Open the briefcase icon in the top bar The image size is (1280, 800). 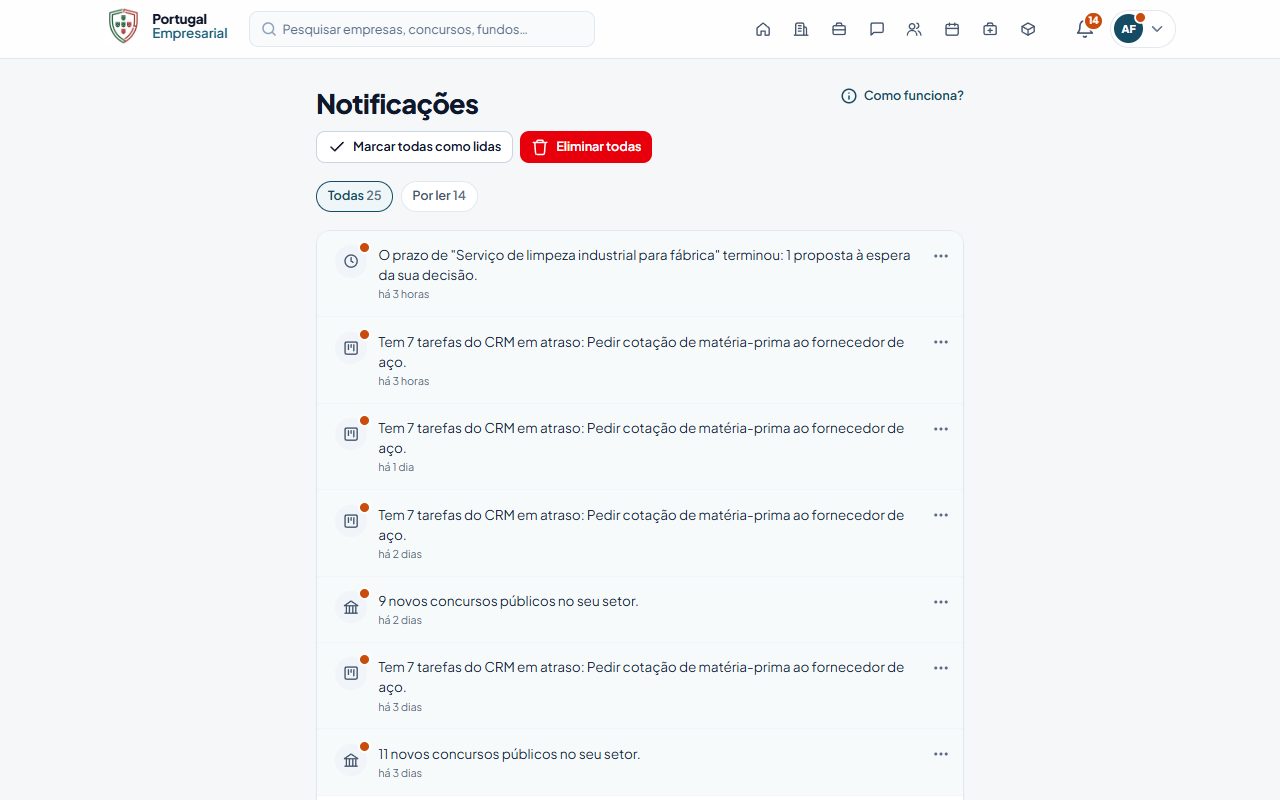coord(839,29)
